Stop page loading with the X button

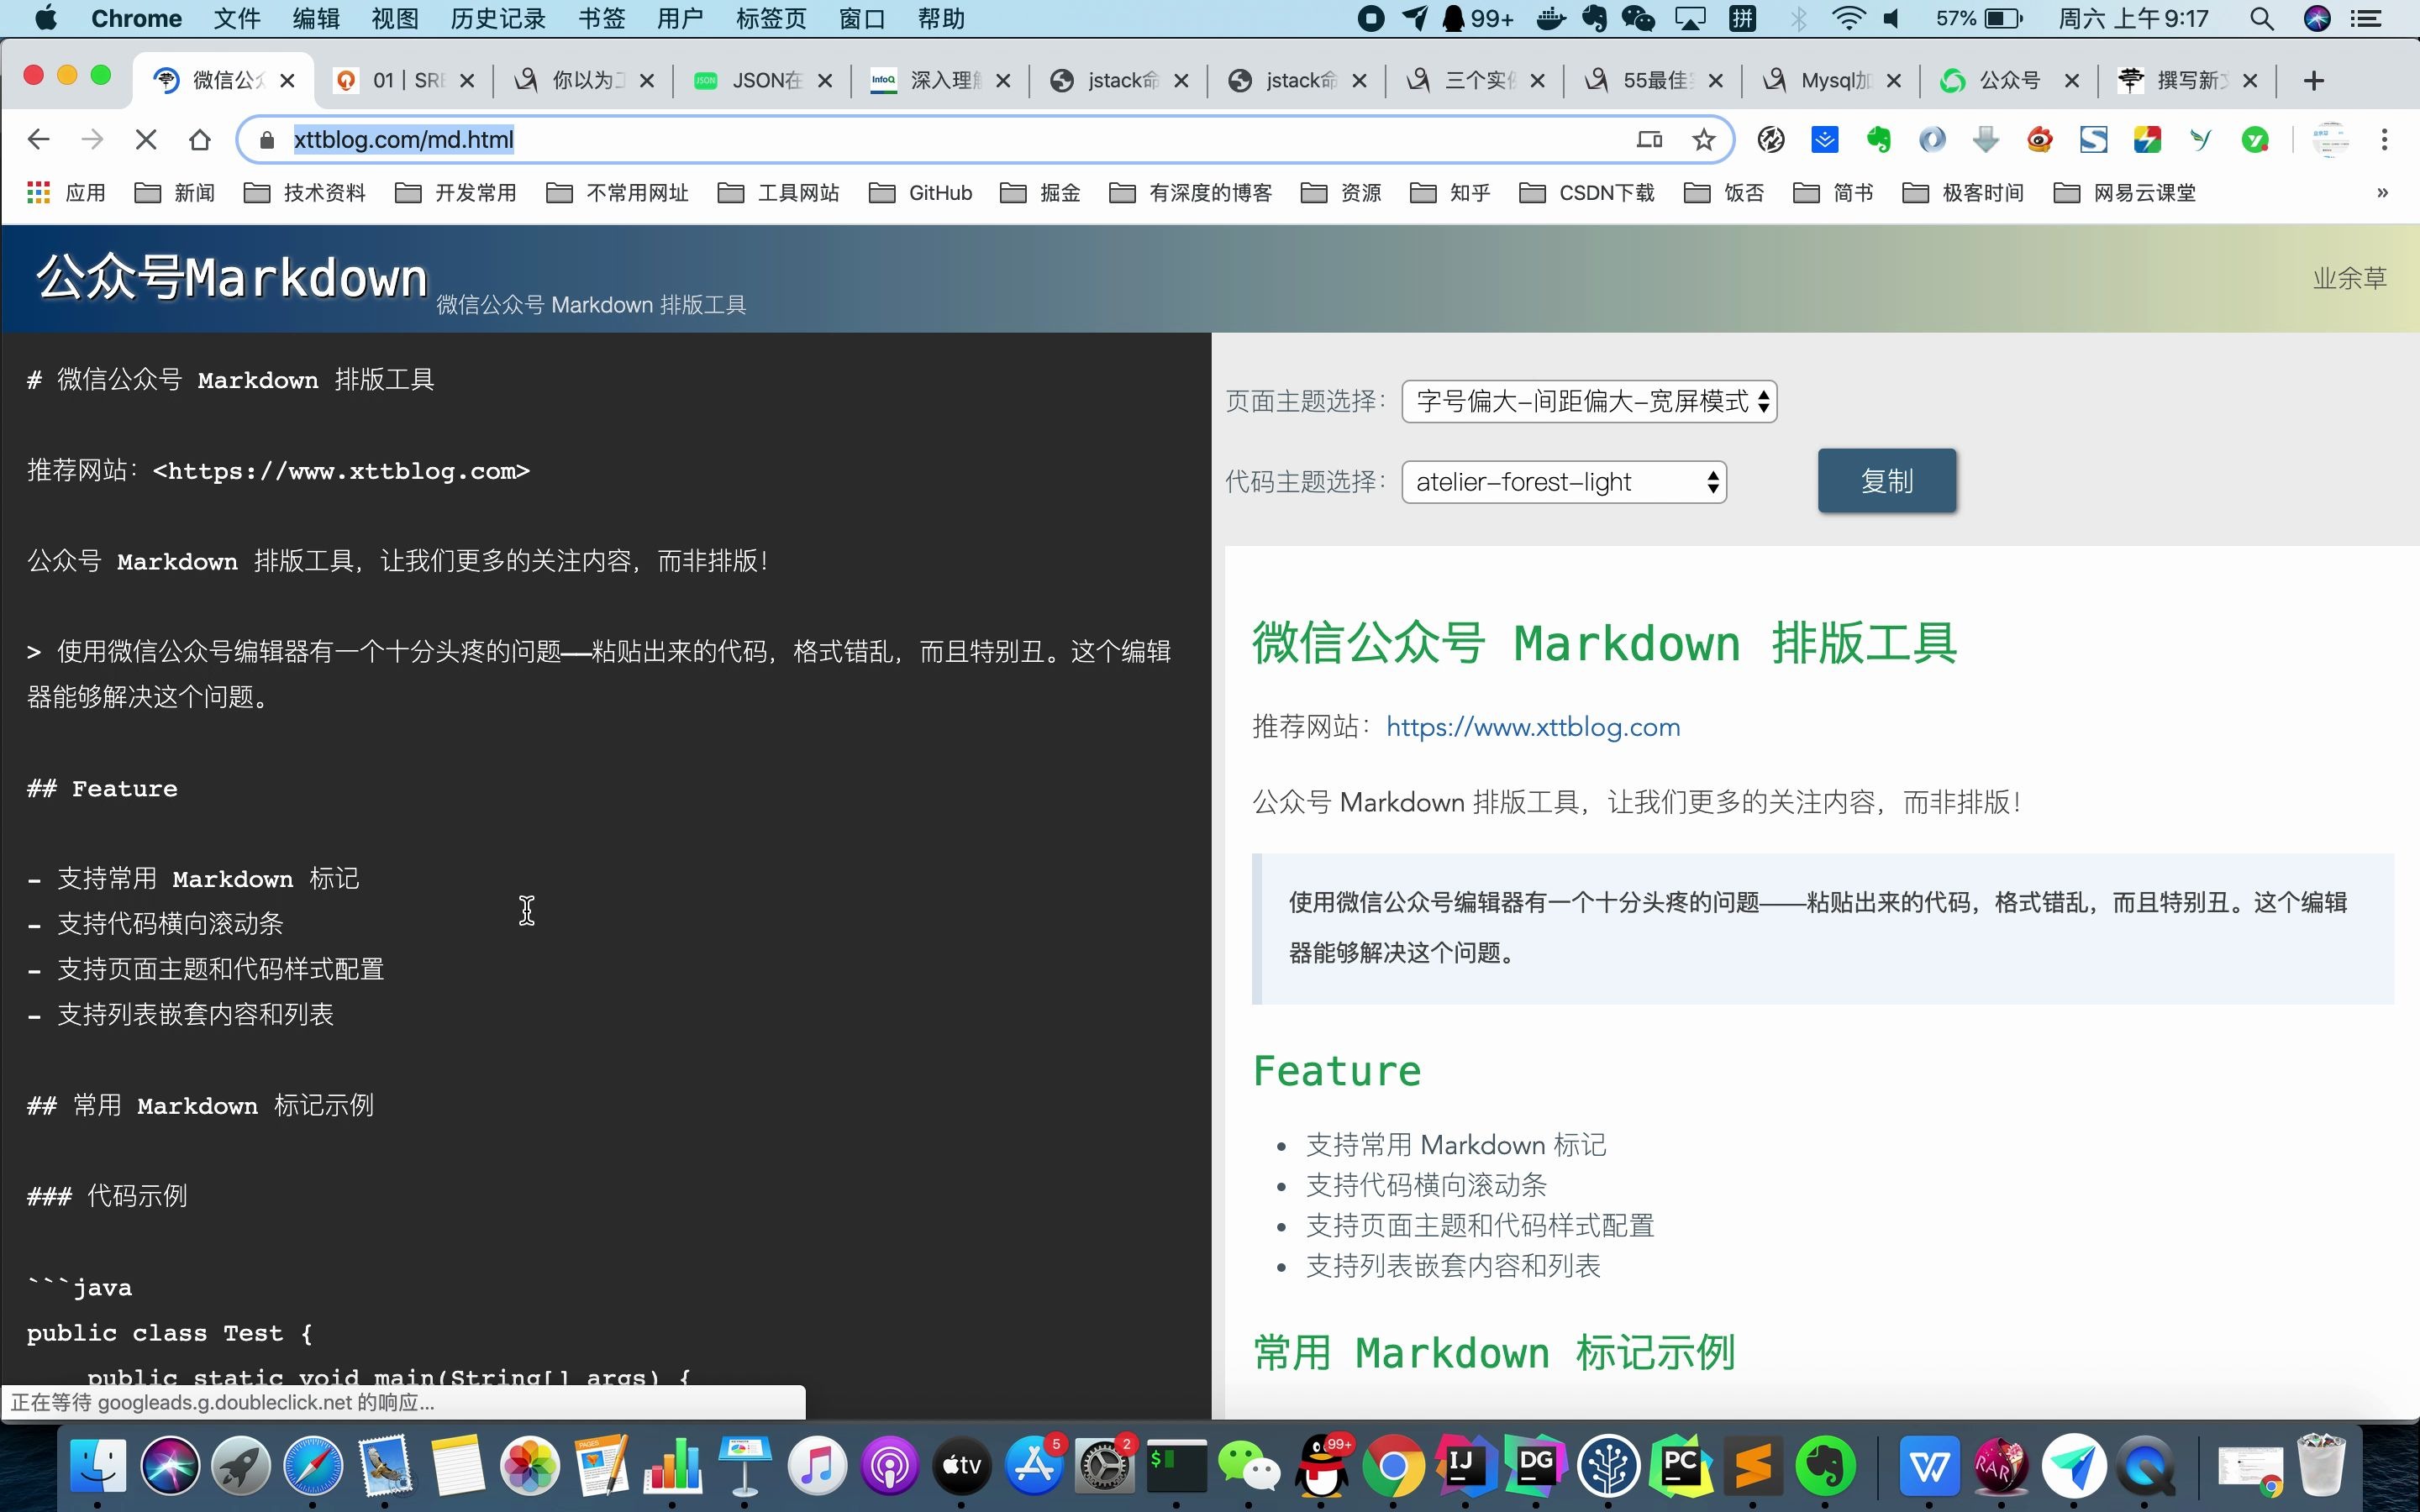pos(146,140)
